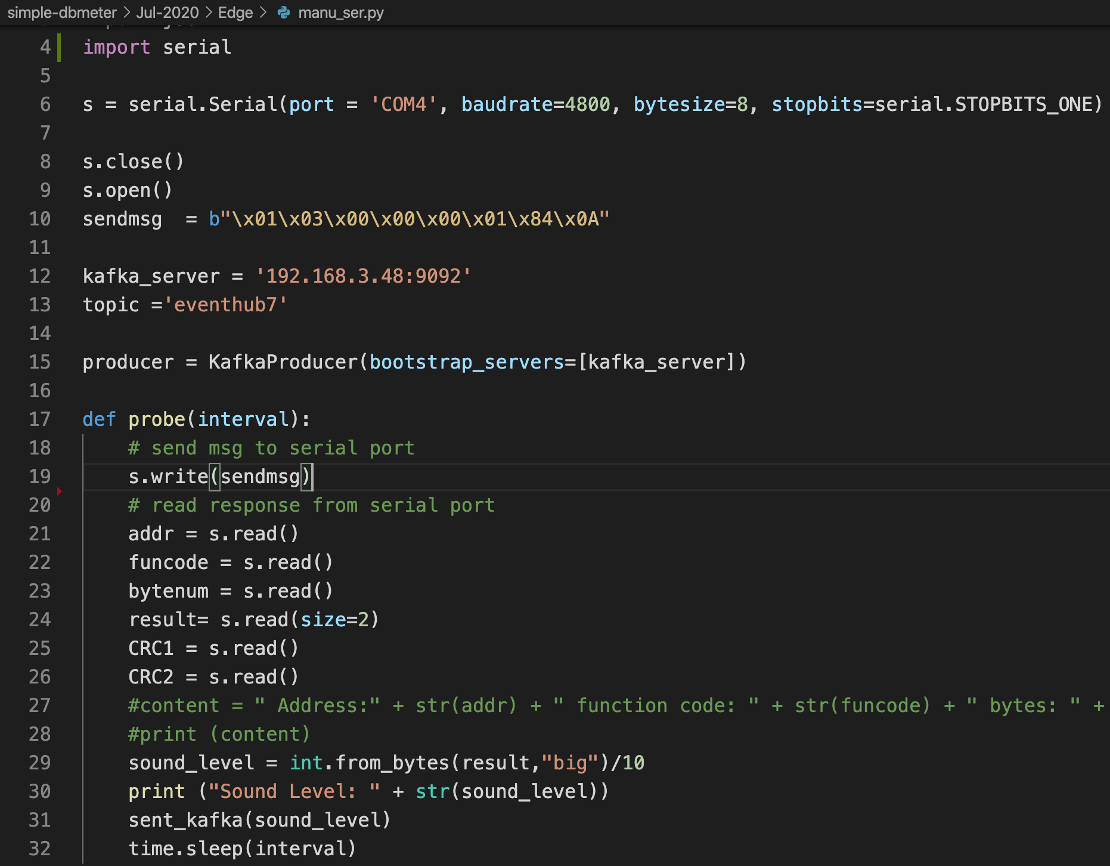Open the simple-dbmeter breadcrumb folder
Viewport: 1110px width, 866px height.
(62, 13)
